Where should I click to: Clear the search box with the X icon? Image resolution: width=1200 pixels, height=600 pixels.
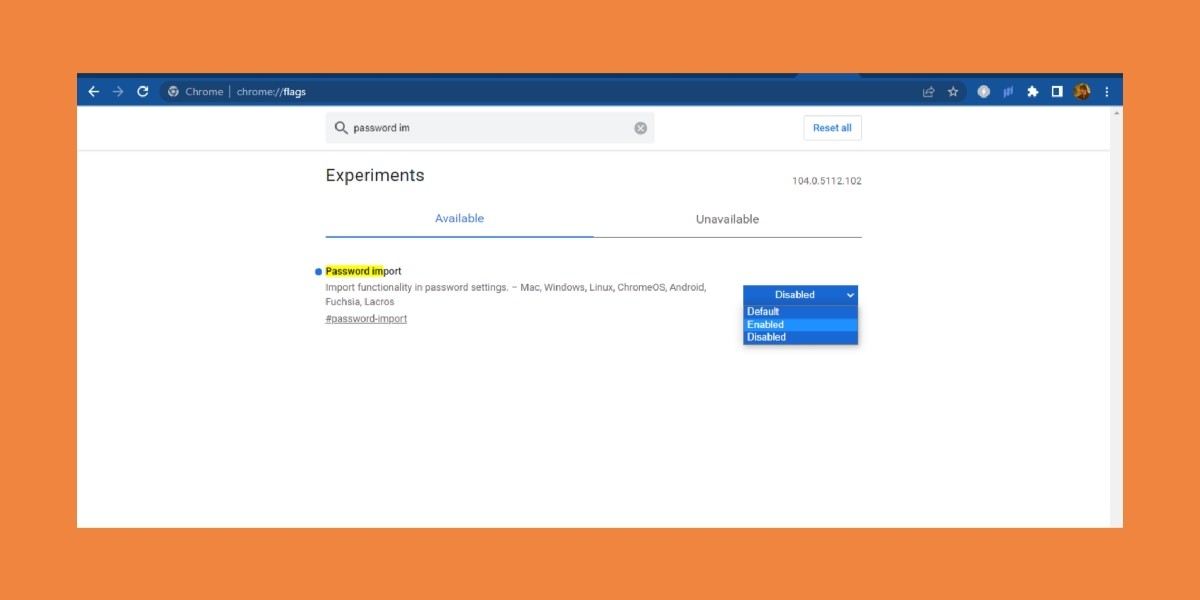click(639, 128)
